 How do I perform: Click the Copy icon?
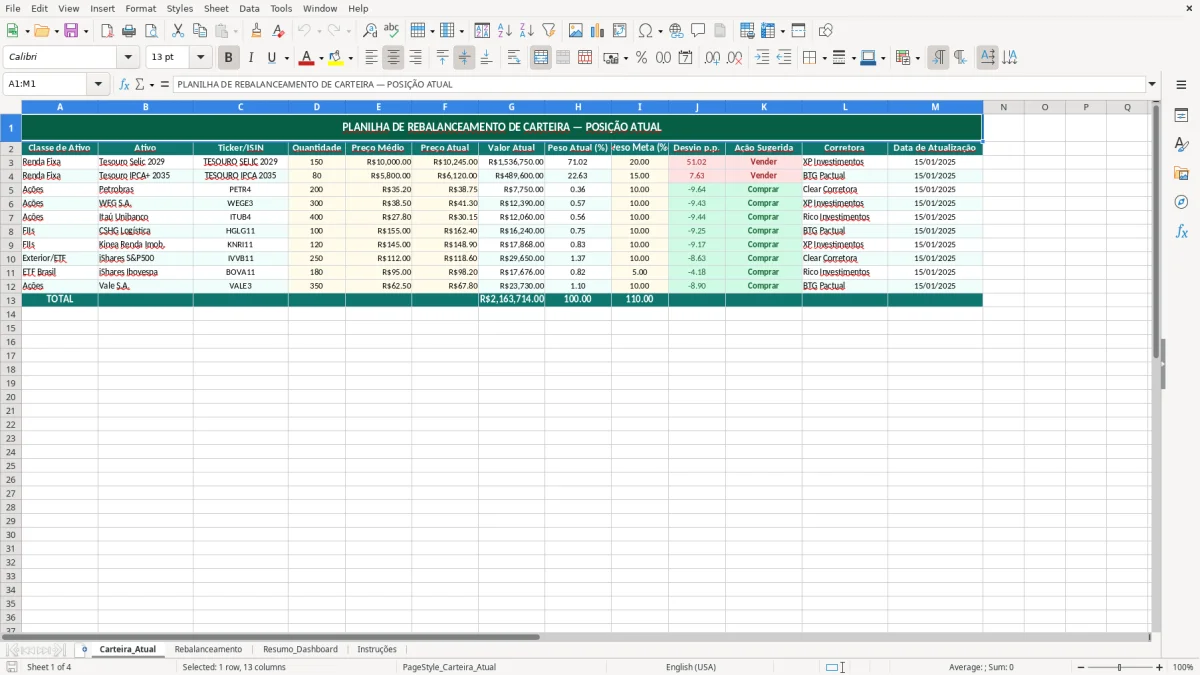[199, 31]
